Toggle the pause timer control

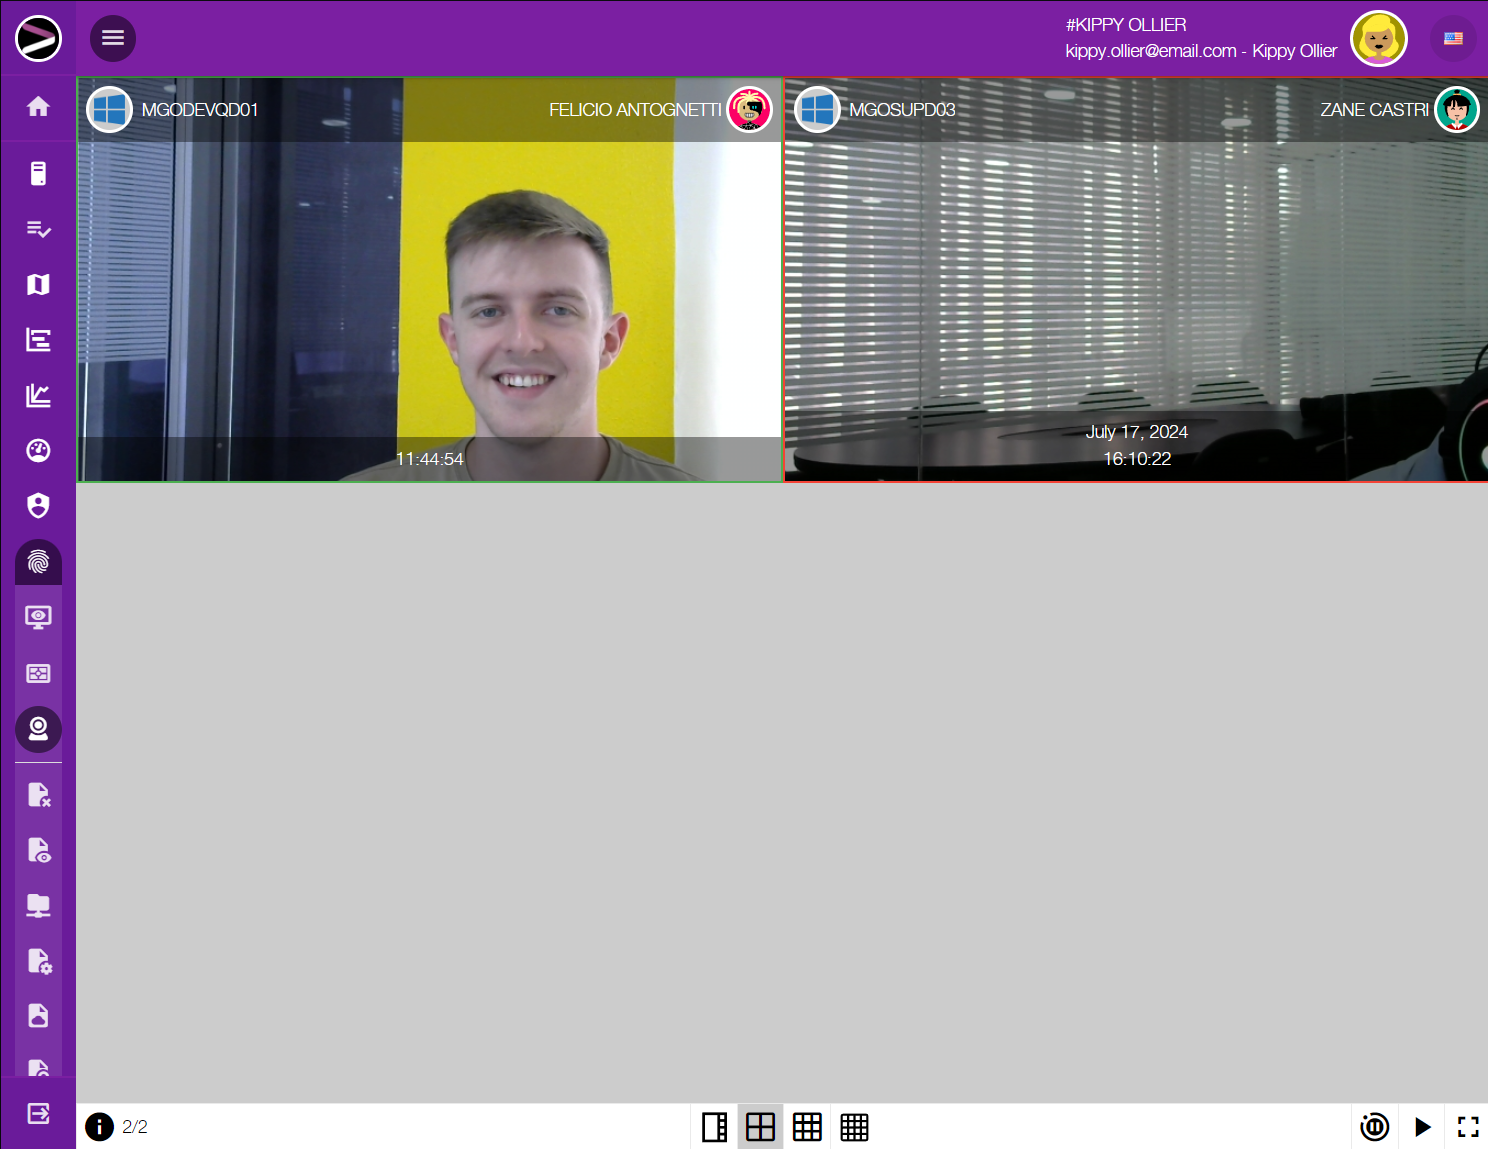click(x=1374, y=1127)
